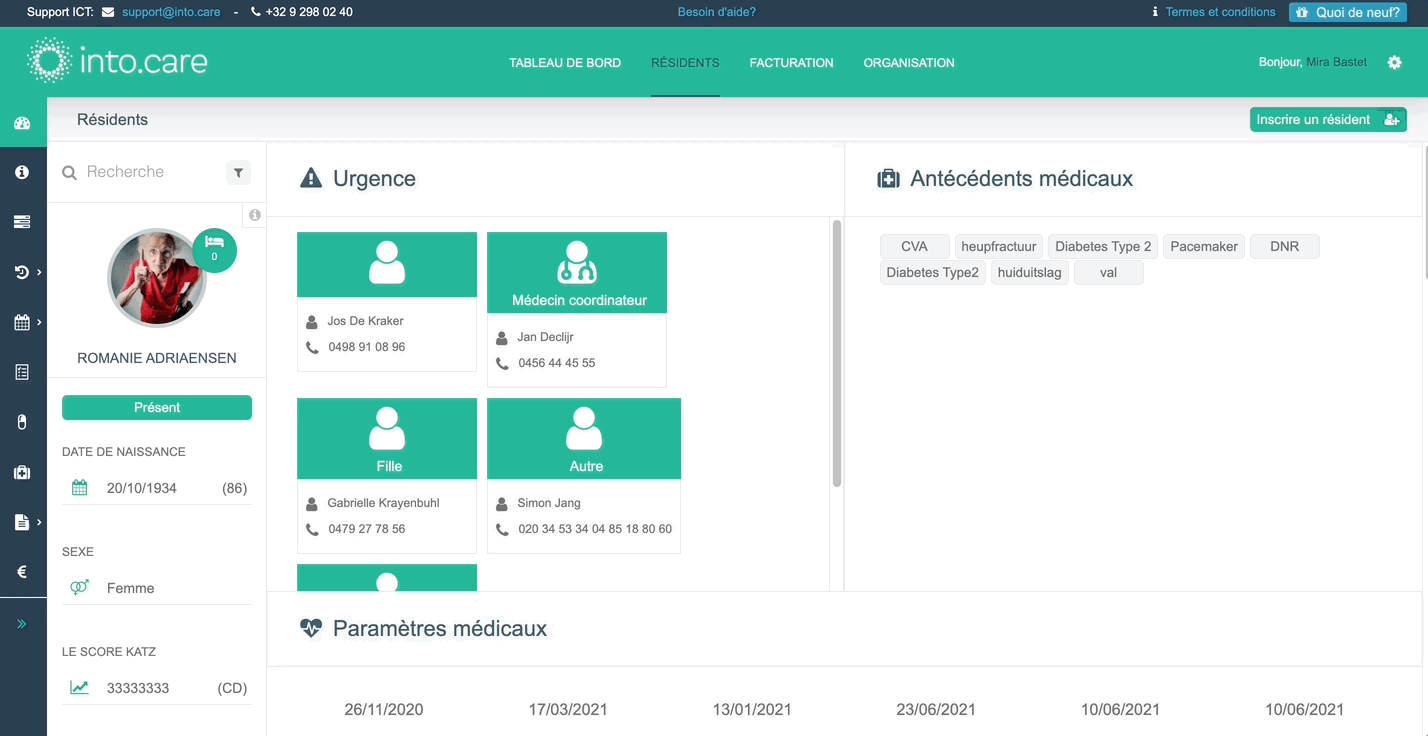The width and height of the screenshot is (1428, 736).
Task: Open the Autre contact card
Action: coord(584,475)
